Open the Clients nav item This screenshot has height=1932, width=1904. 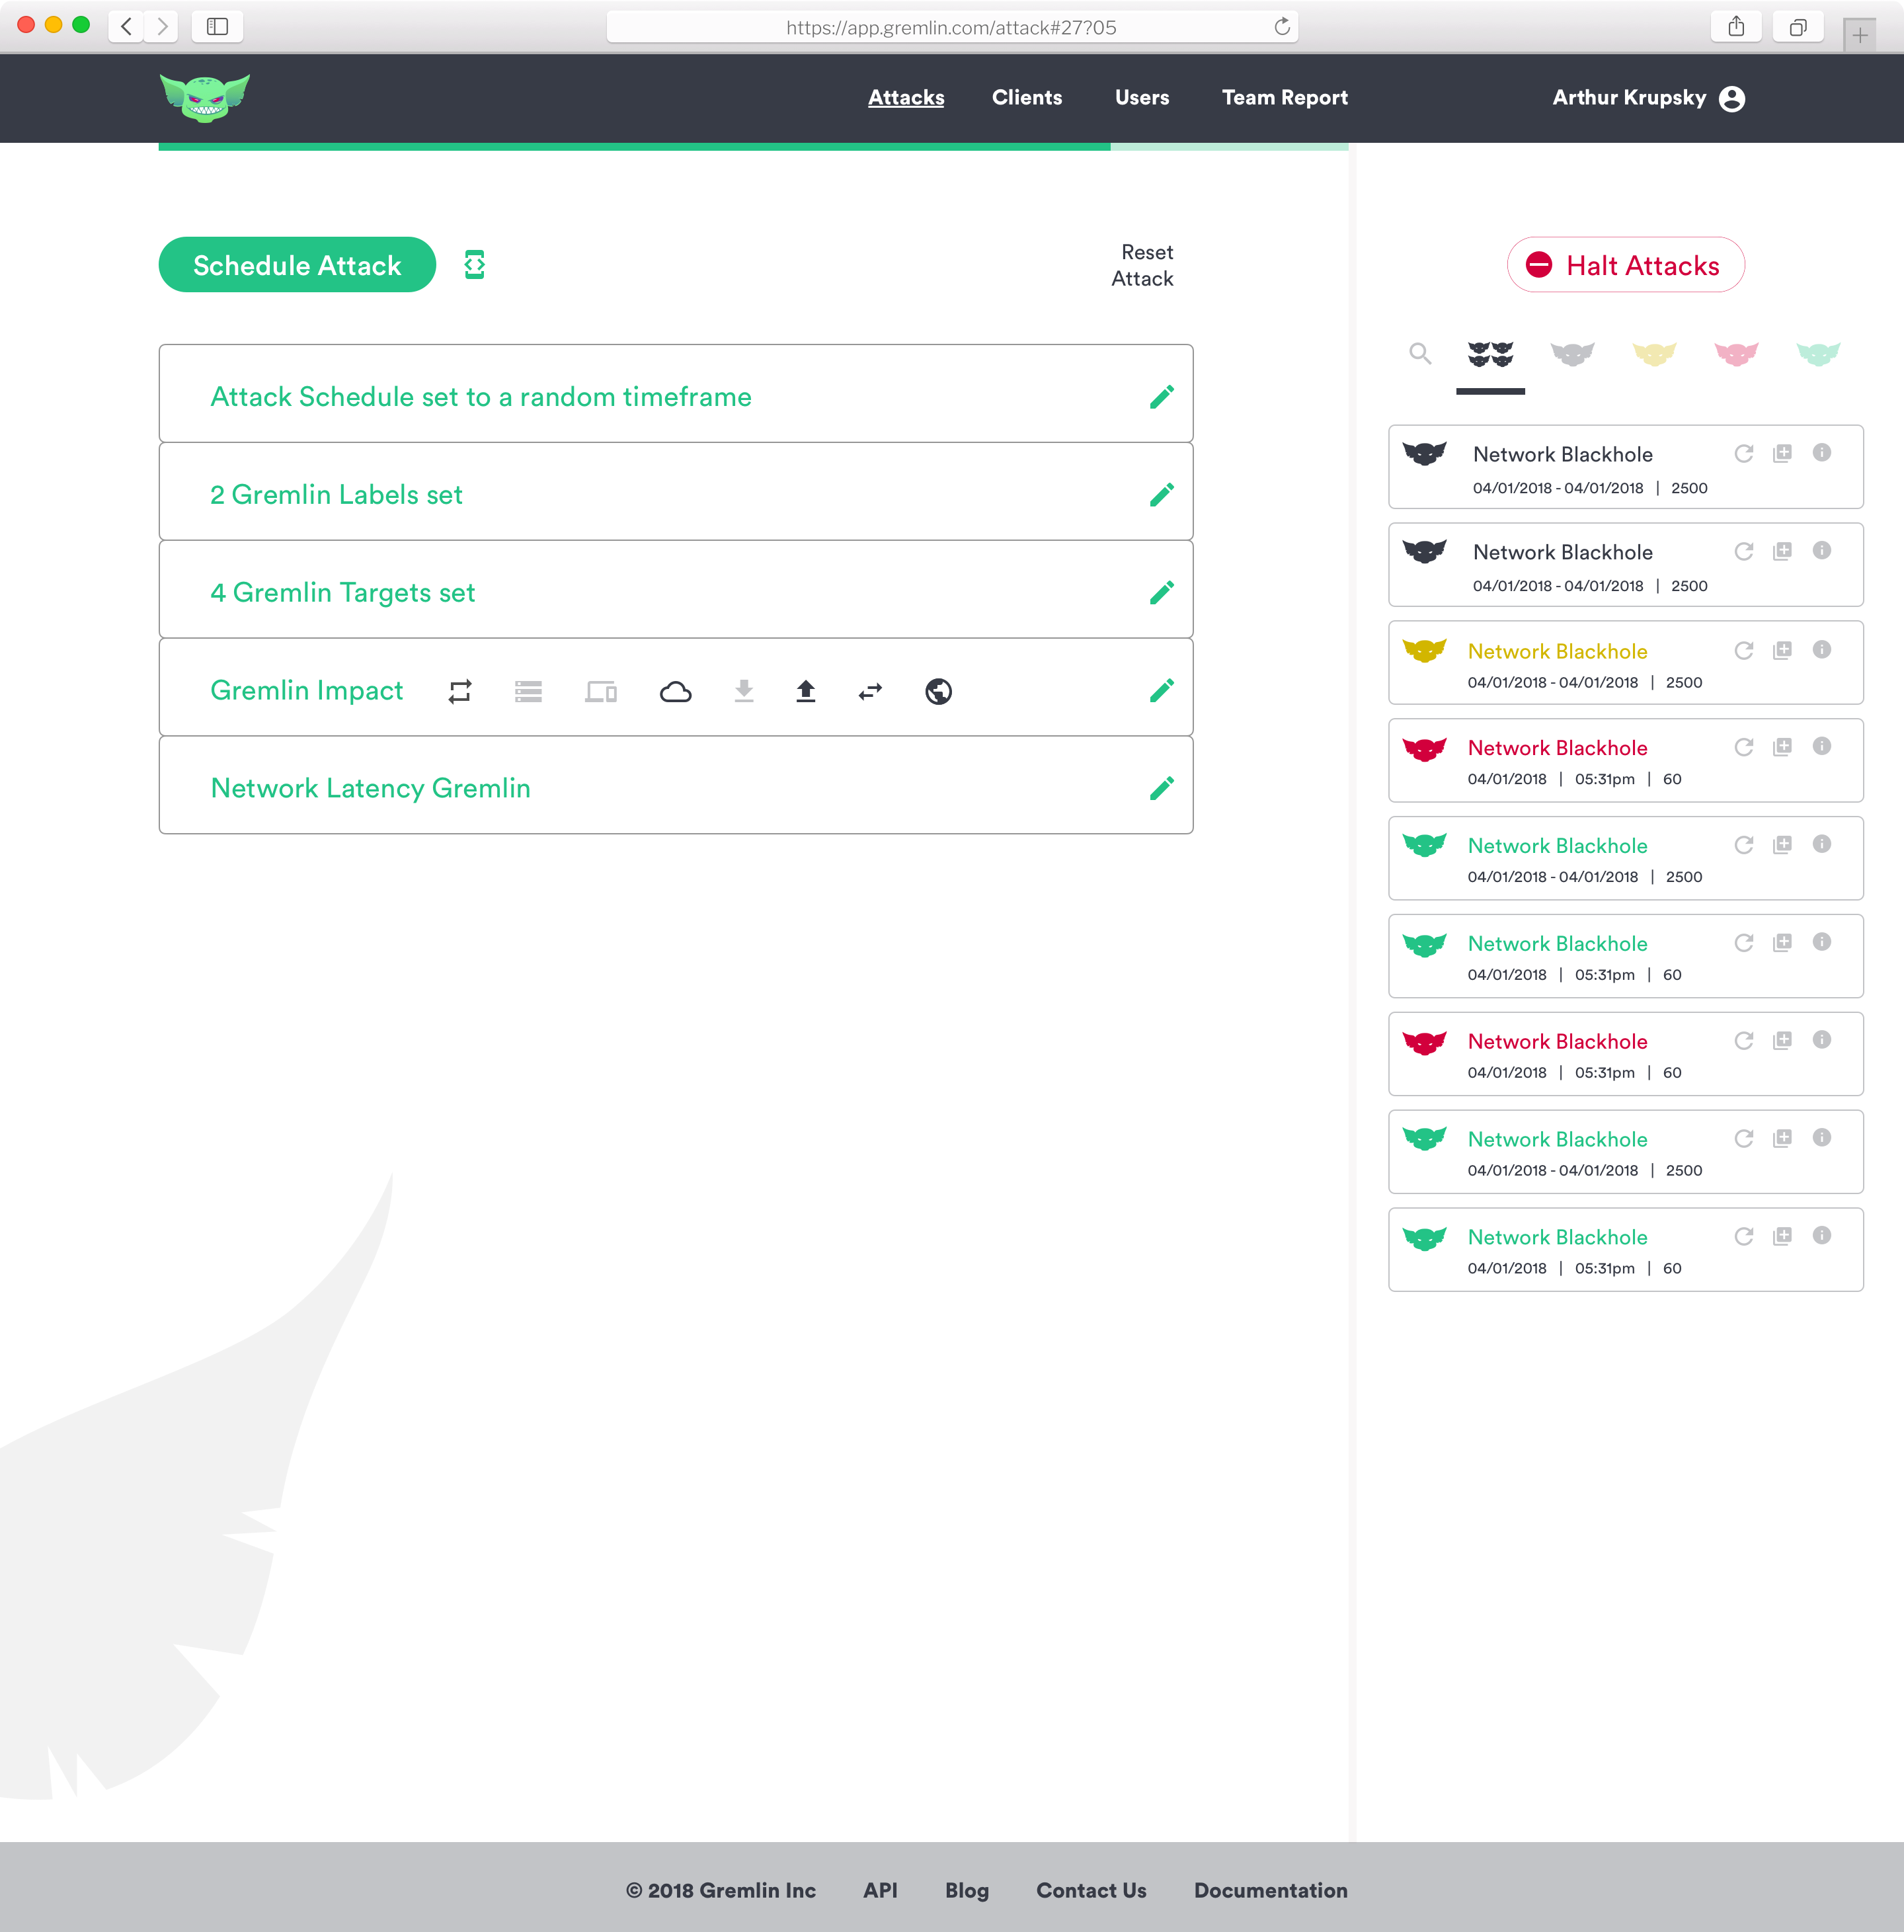point(1027,98)
